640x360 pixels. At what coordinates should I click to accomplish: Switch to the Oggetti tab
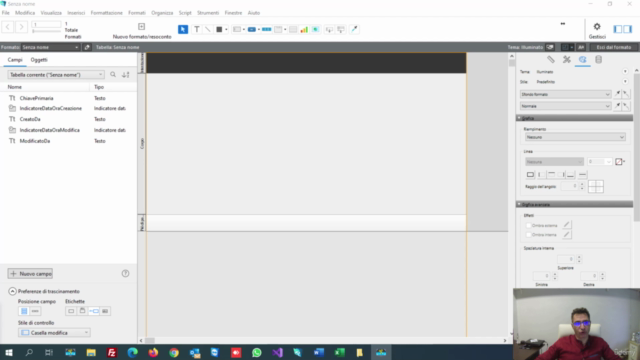coord(39,60)
